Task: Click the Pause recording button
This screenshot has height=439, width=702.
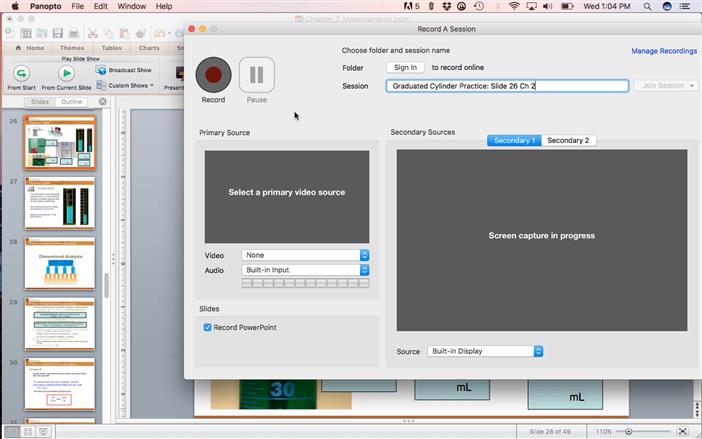Action: pyautogui.click(x=257, y=75)
